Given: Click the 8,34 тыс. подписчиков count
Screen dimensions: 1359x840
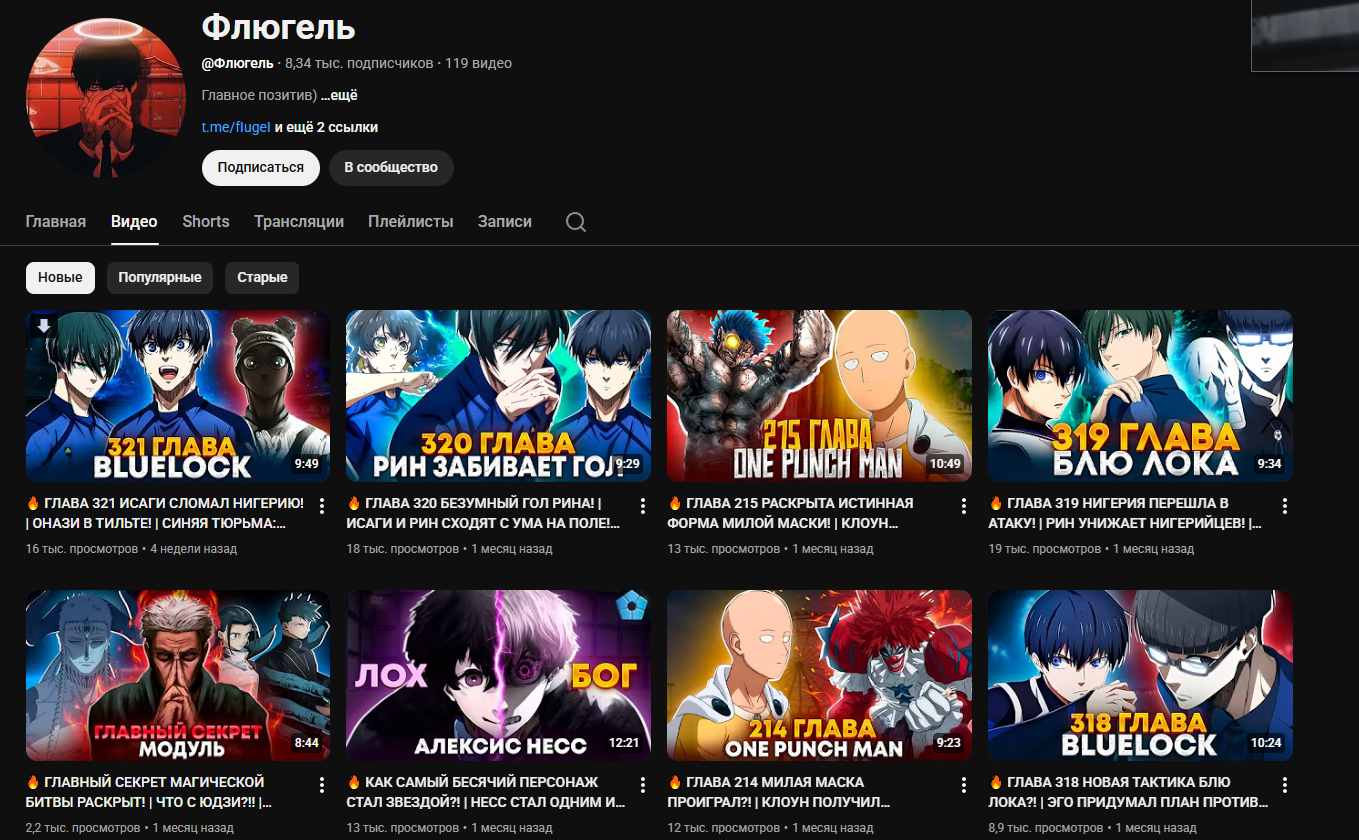Looking at the screenshot, I should point(359,63).
